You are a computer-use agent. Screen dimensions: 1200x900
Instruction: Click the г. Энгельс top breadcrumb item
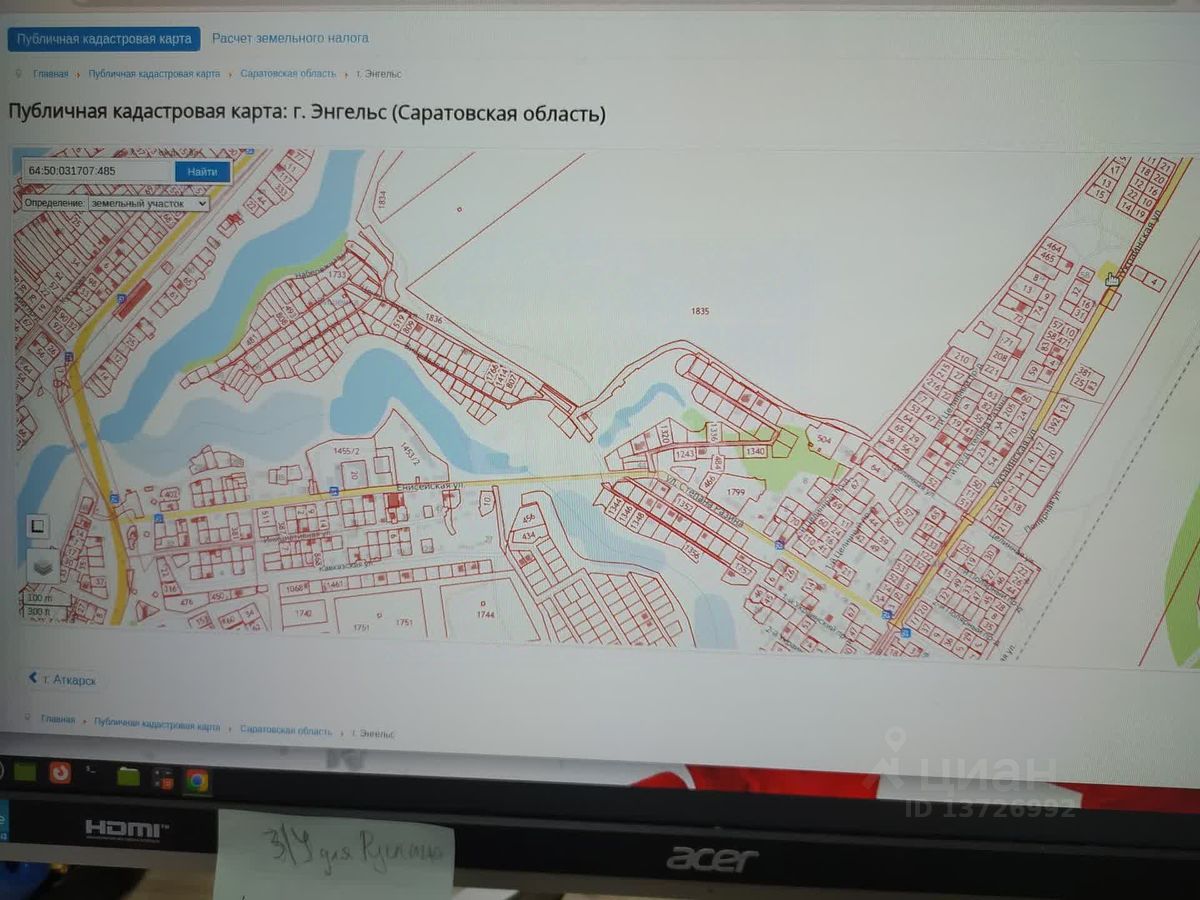click(x=379, y=74)
